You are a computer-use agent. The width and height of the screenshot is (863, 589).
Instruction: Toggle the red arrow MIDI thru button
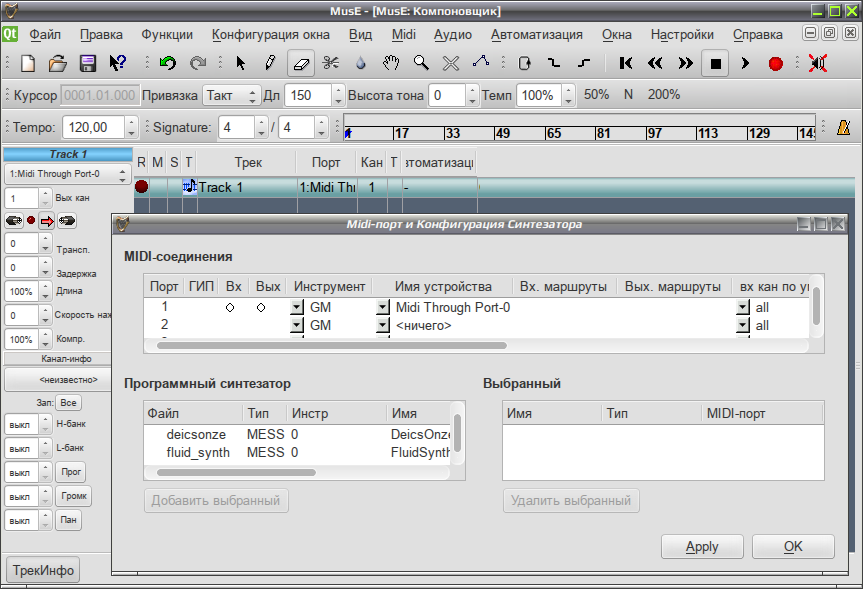[47, 221]
